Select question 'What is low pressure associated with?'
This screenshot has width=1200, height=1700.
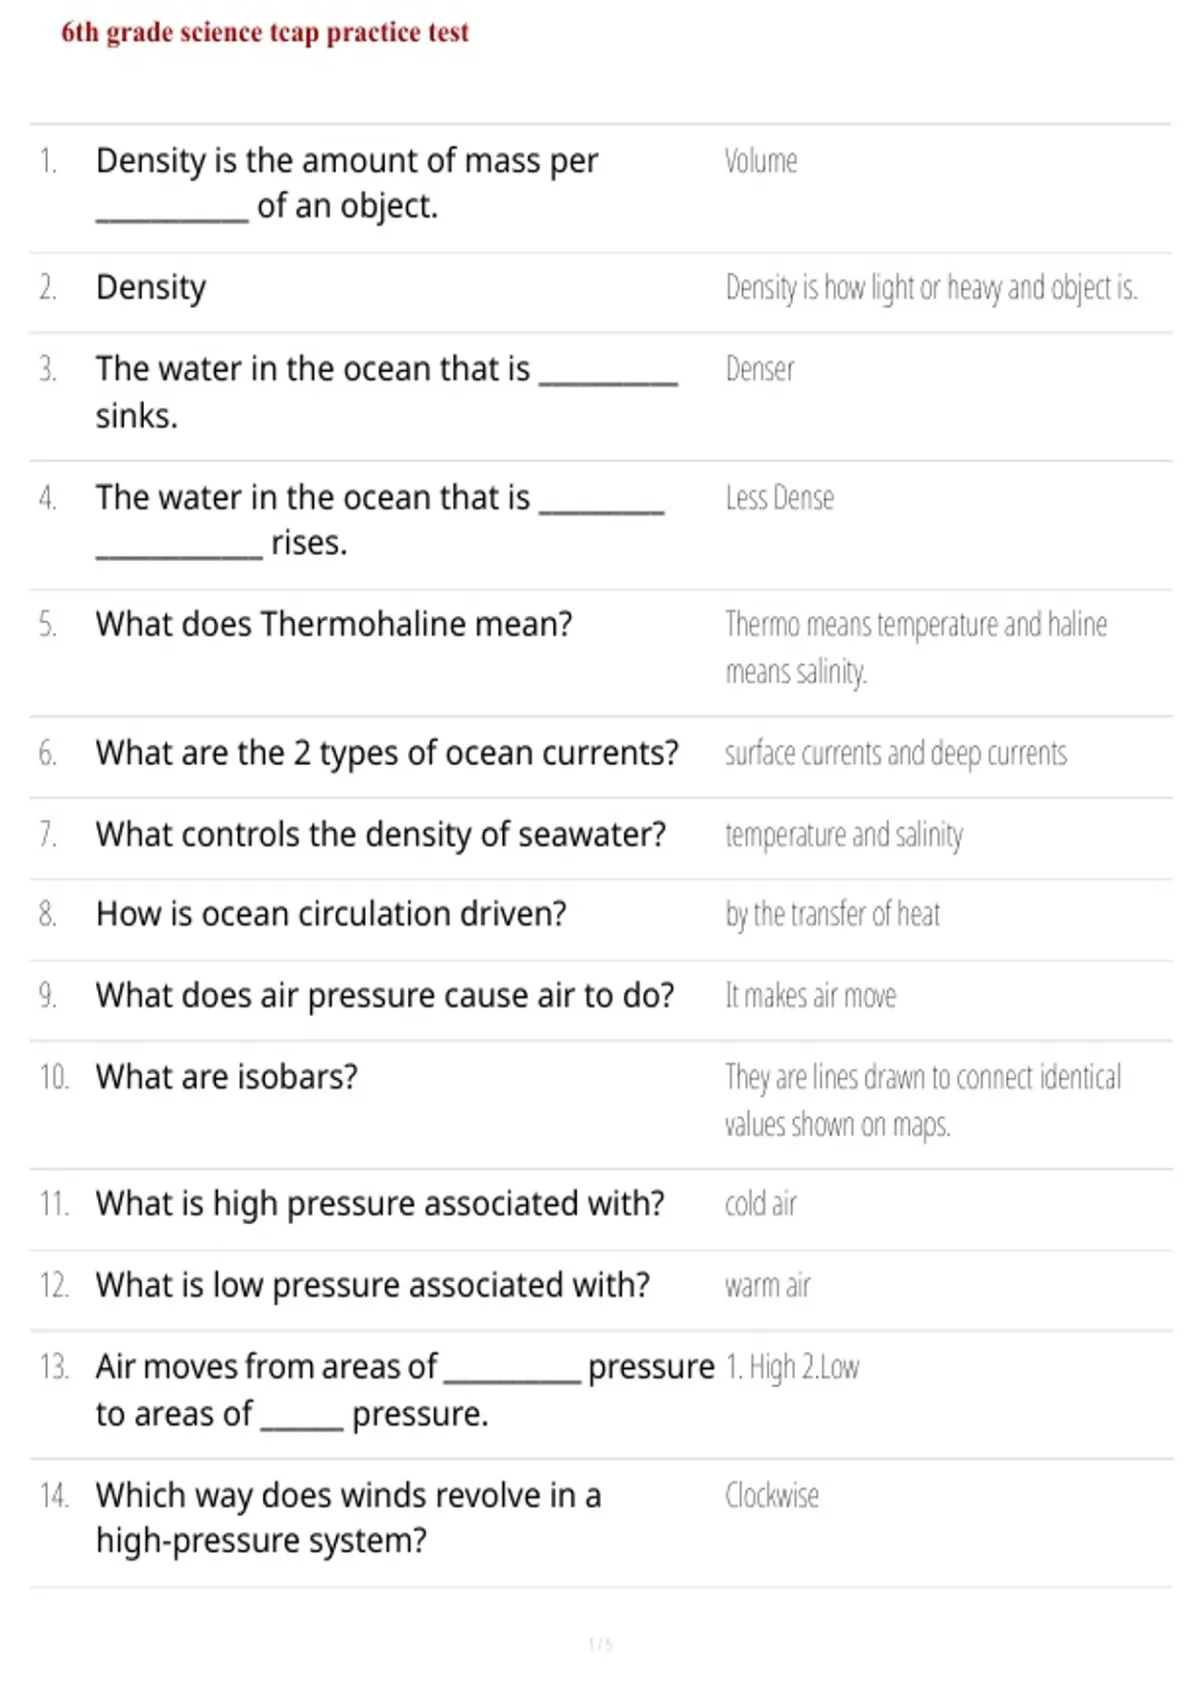point(373,1285)
